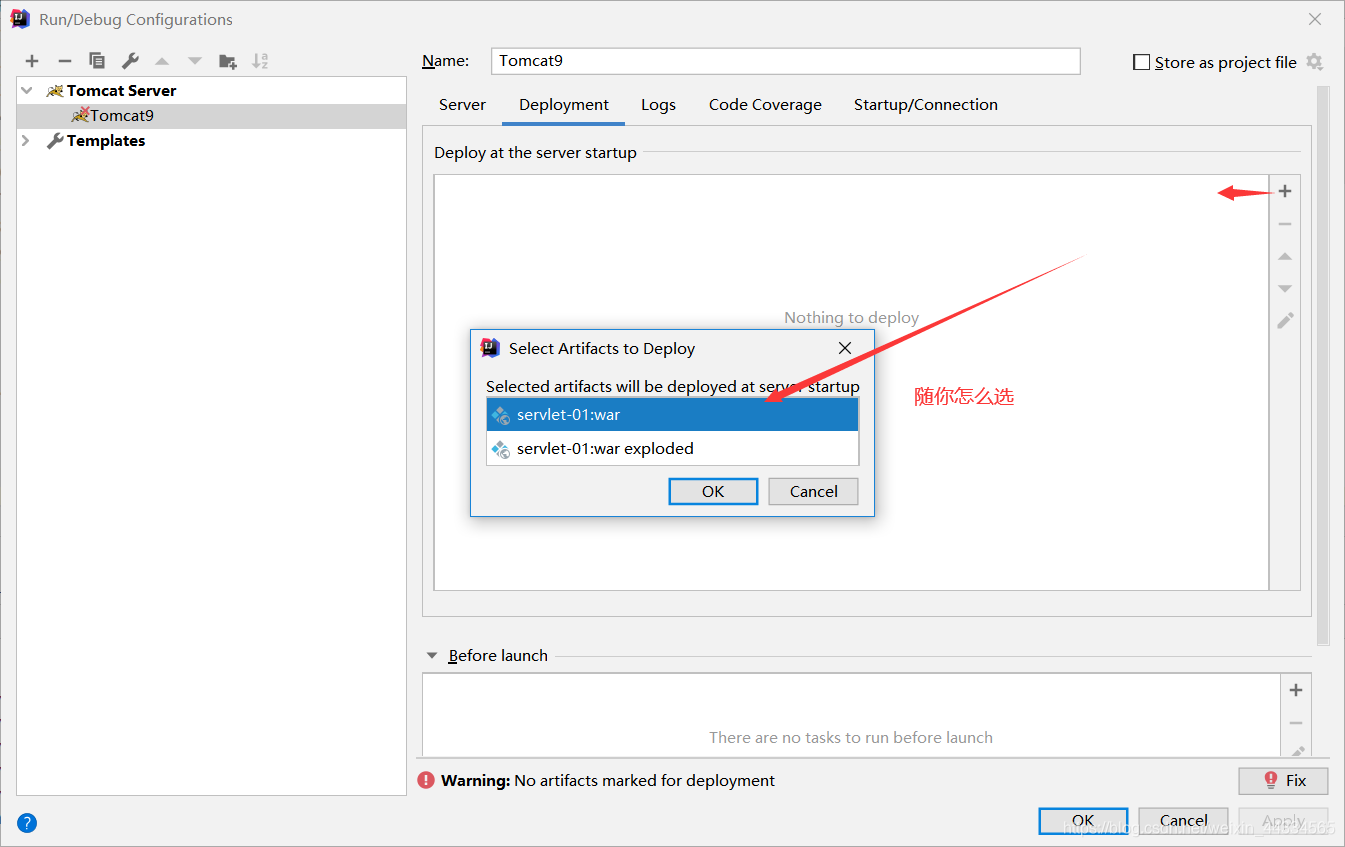1345x847 pixels.
Task: Remove artifact from deploy list
Action: point(1285,224)
